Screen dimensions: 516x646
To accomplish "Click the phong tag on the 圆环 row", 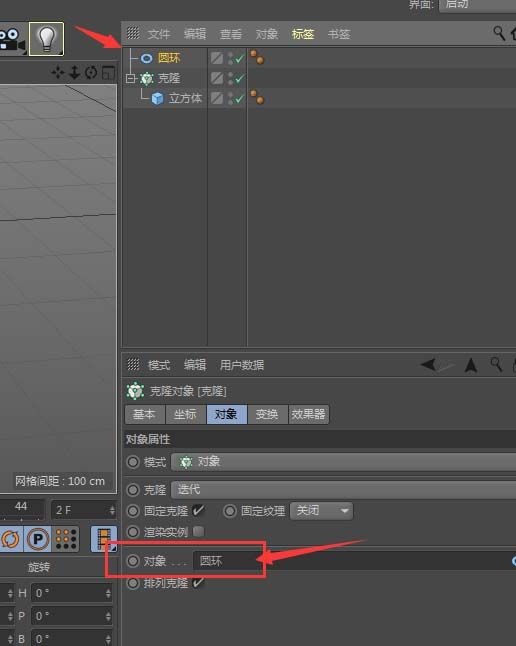I will pos(257,57).
